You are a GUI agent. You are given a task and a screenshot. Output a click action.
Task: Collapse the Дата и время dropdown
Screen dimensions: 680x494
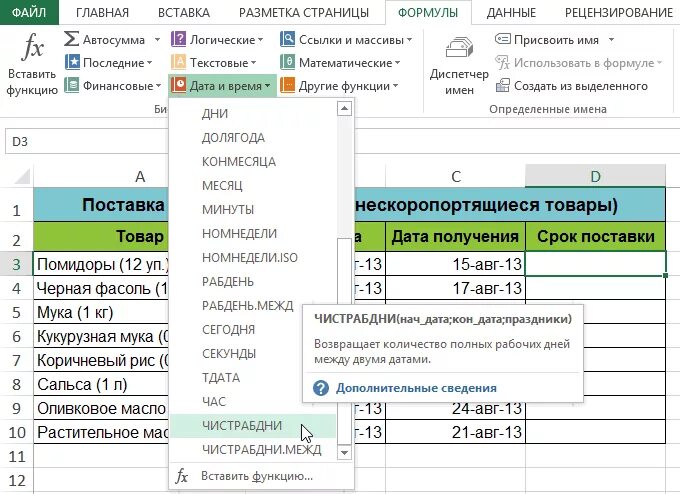(267, 86)
